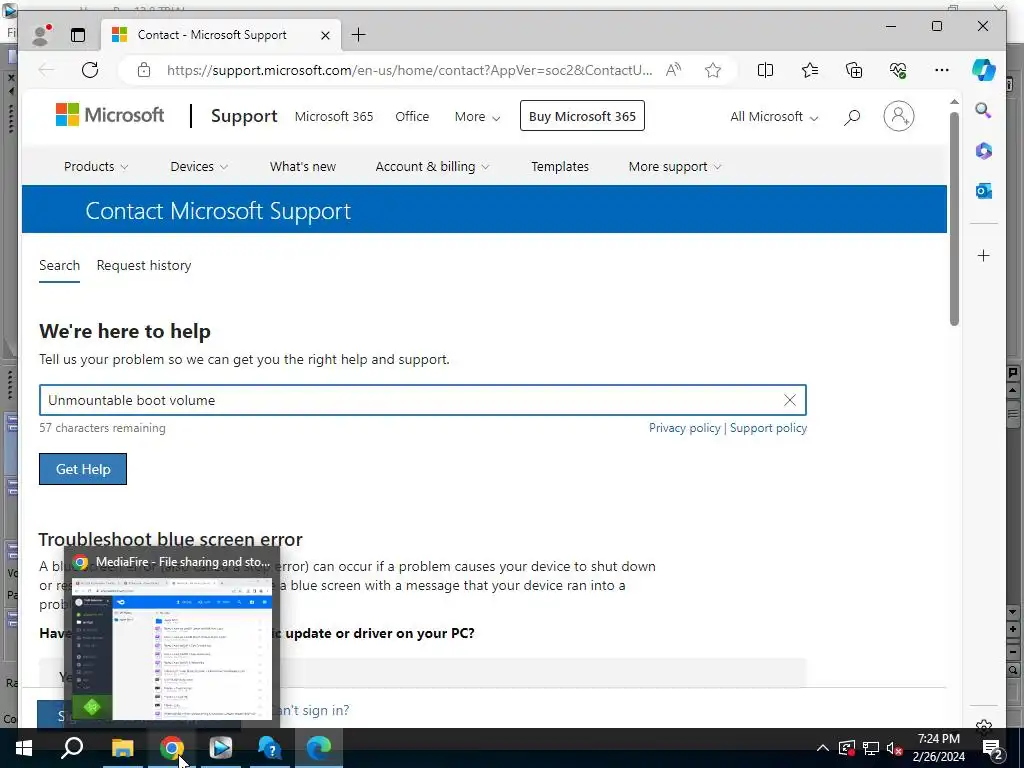Expand the Devices menu
The width and height of the screenshot is (1024, 768).
coord(199,167)
